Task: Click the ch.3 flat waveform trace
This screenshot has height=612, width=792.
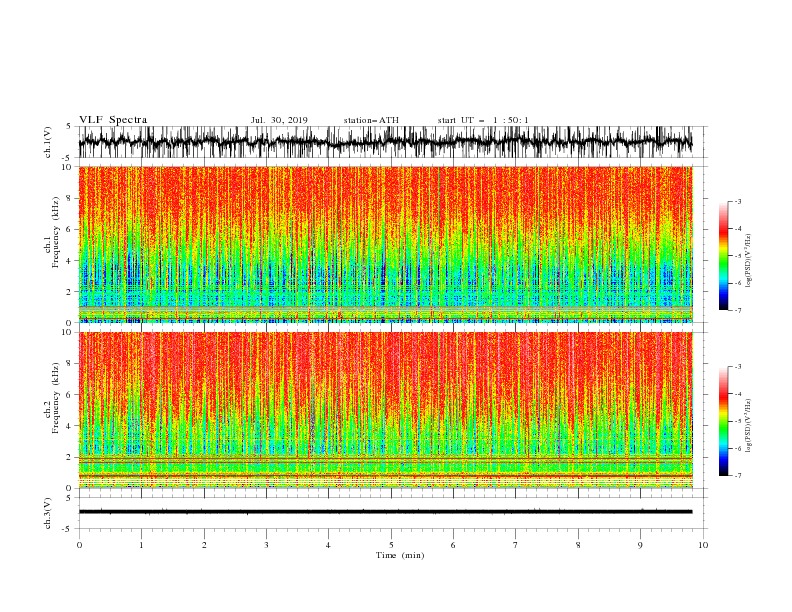Action: pyautogui.click(x=385, y=512)
